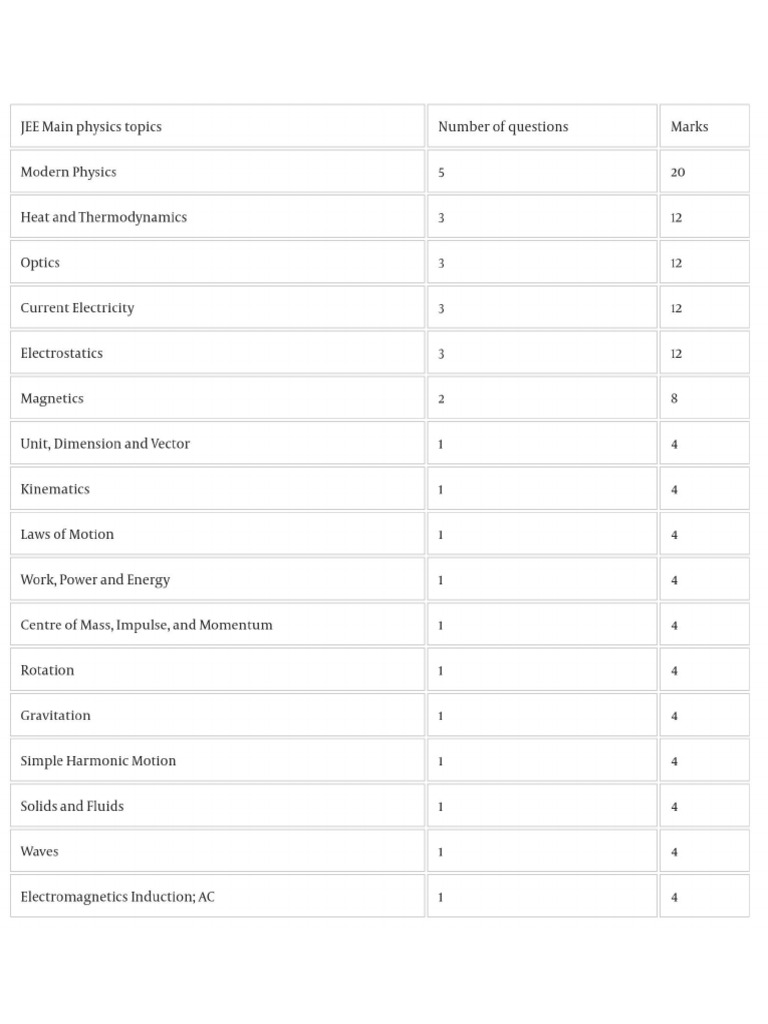This screenshot has width=768, height=1024.
Task: Click the 'Waves' topic cell
Action: (x=217, y=851)
